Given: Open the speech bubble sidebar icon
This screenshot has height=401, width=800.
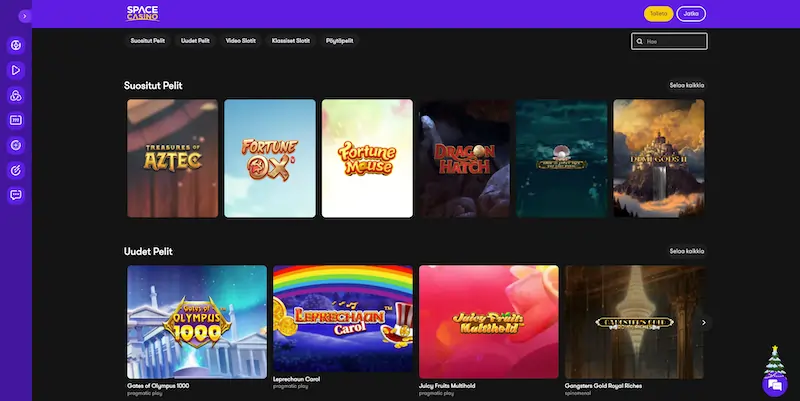Looking at the screenshot, I should (x=16, y=195).
